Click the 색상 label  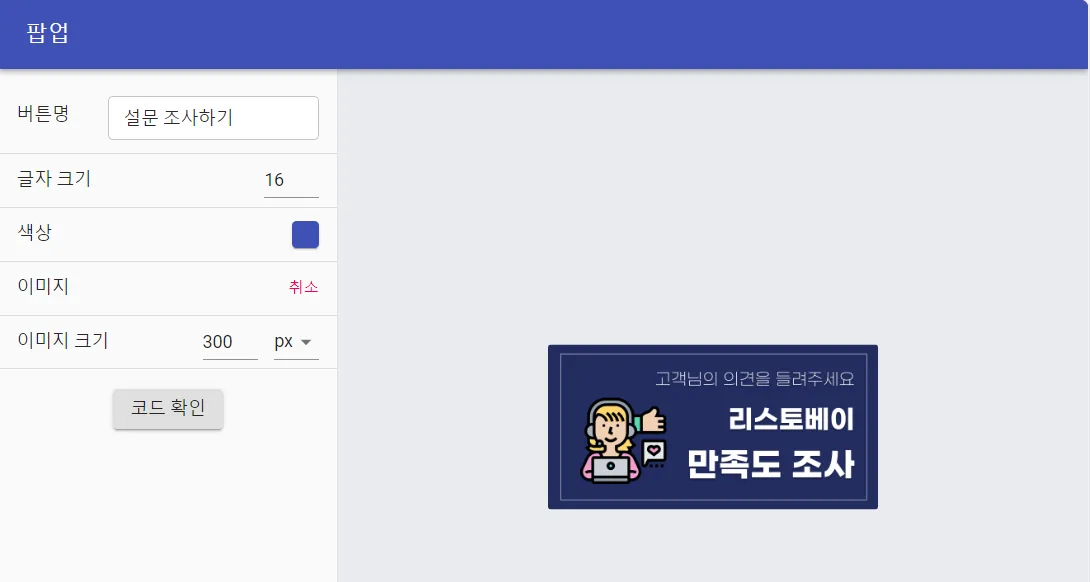point(35,232)
